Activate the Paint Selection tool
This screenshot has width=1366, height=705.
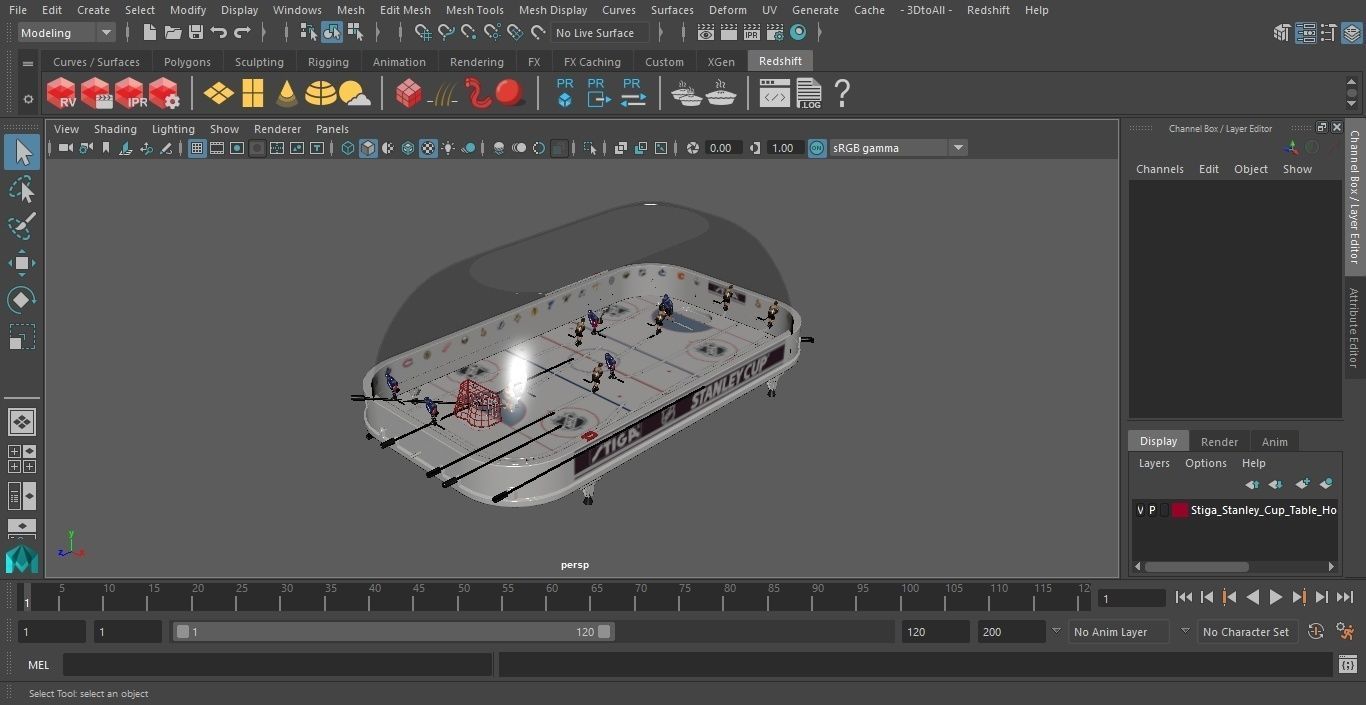pyautogui.click(x=22, y=226)
